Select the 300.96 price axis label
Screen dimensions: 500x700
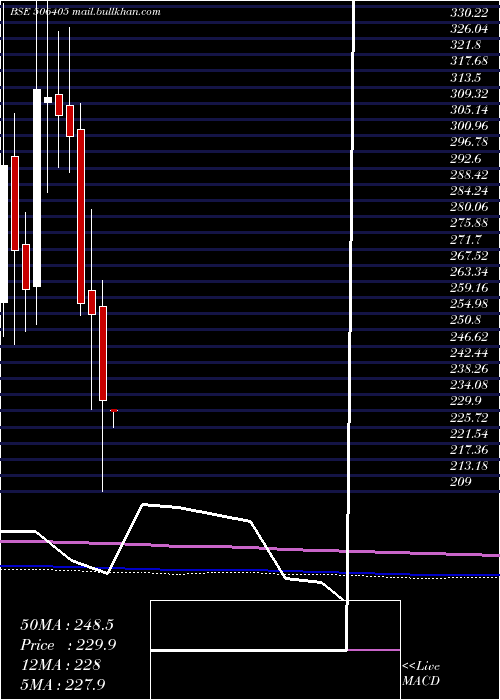coord(469,126)
